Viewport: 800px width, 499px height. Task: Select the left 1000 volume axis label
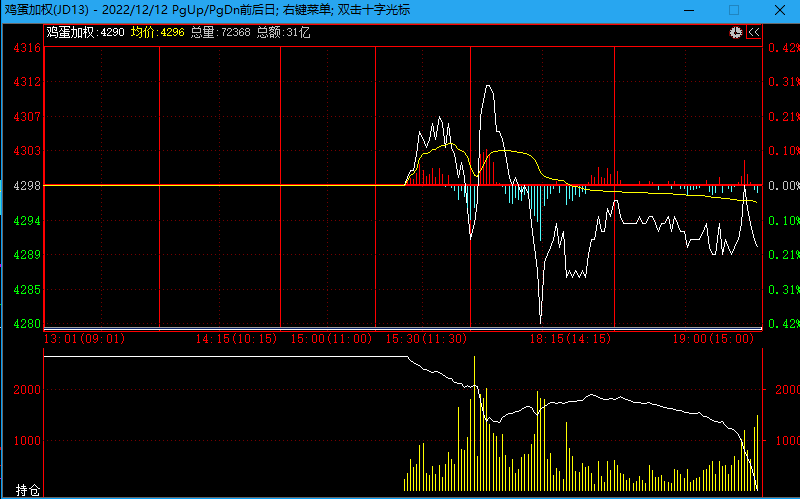(27, 440)
